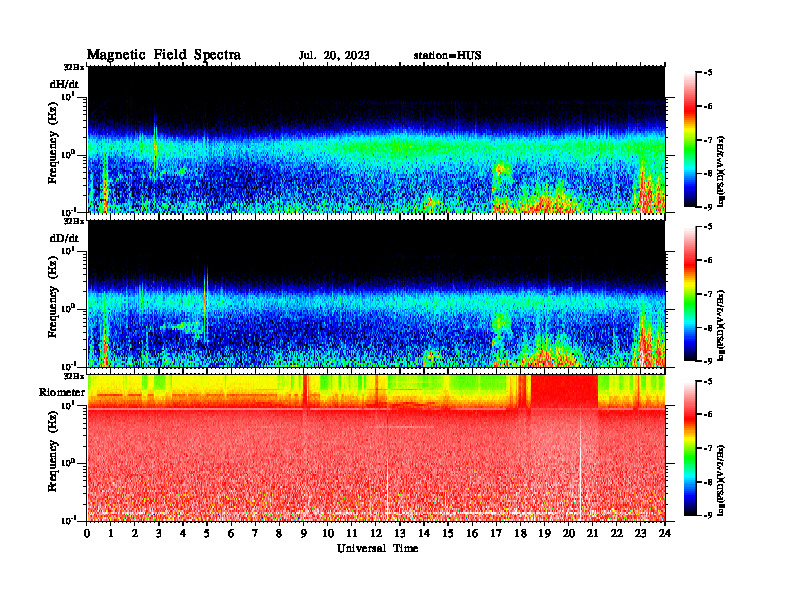The width and height of the screenshot is (792, 612).
Task: Click the "32Hz" label on the dH/dt panel
Action: (74, 67)
